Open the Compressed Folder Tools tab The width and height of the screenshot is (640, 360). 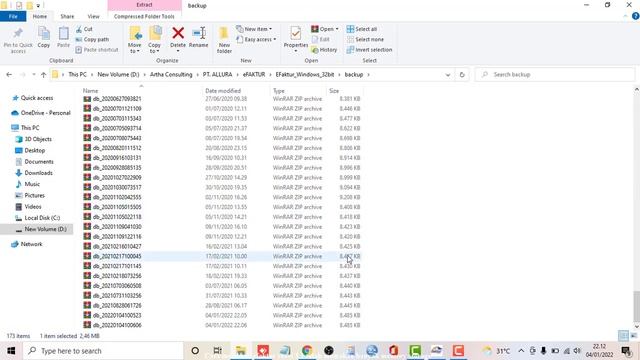[144, 16]
